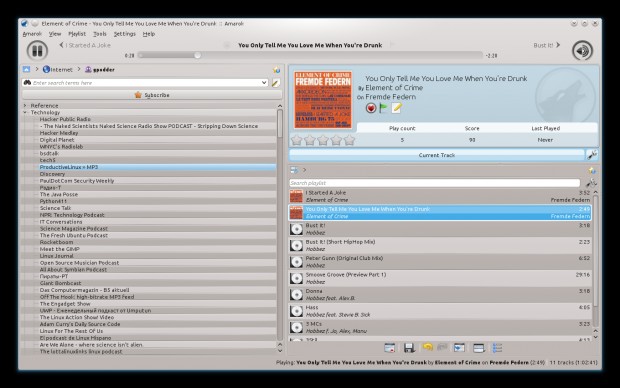Select I Started A Joke in playlist

click(x=440, y=196)
